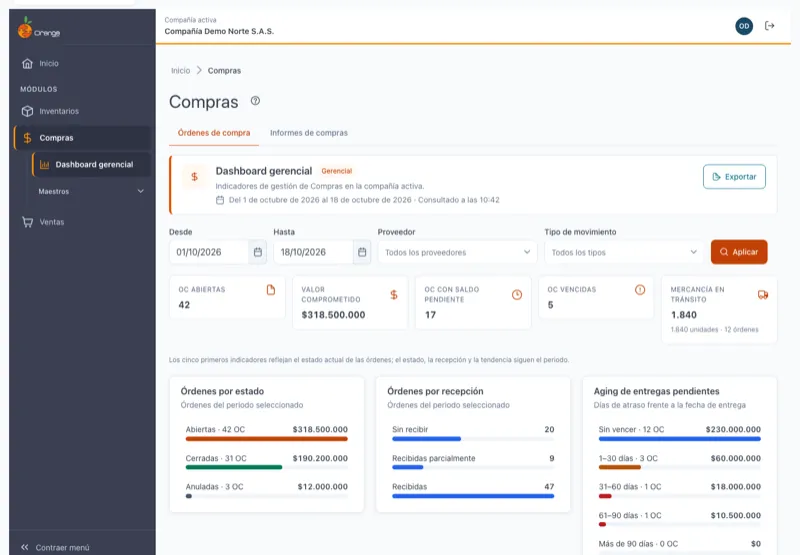Click Inicio breadcrumb link
800x555 pixels.
tap(181, 70)
